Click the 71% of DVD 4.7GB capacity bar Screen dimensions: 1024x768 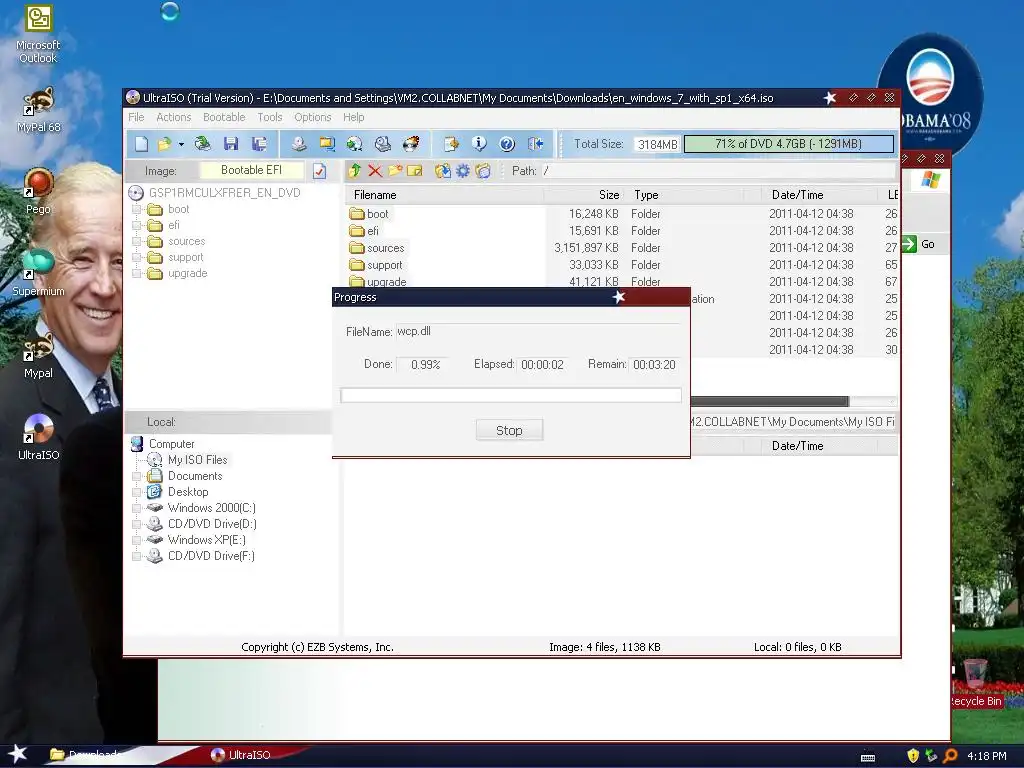789,144
